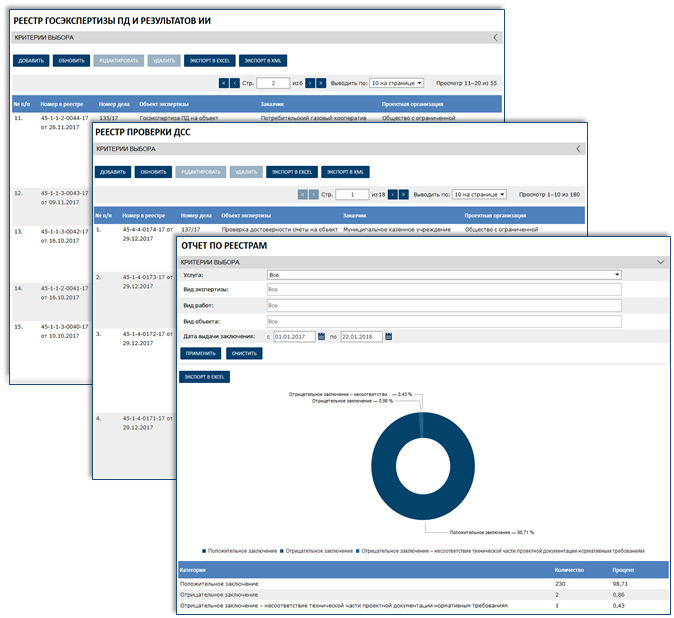674x618 pixels.
Task: Jump to last page in Госэкспертизы registry pager
Action: pos(321,83)
